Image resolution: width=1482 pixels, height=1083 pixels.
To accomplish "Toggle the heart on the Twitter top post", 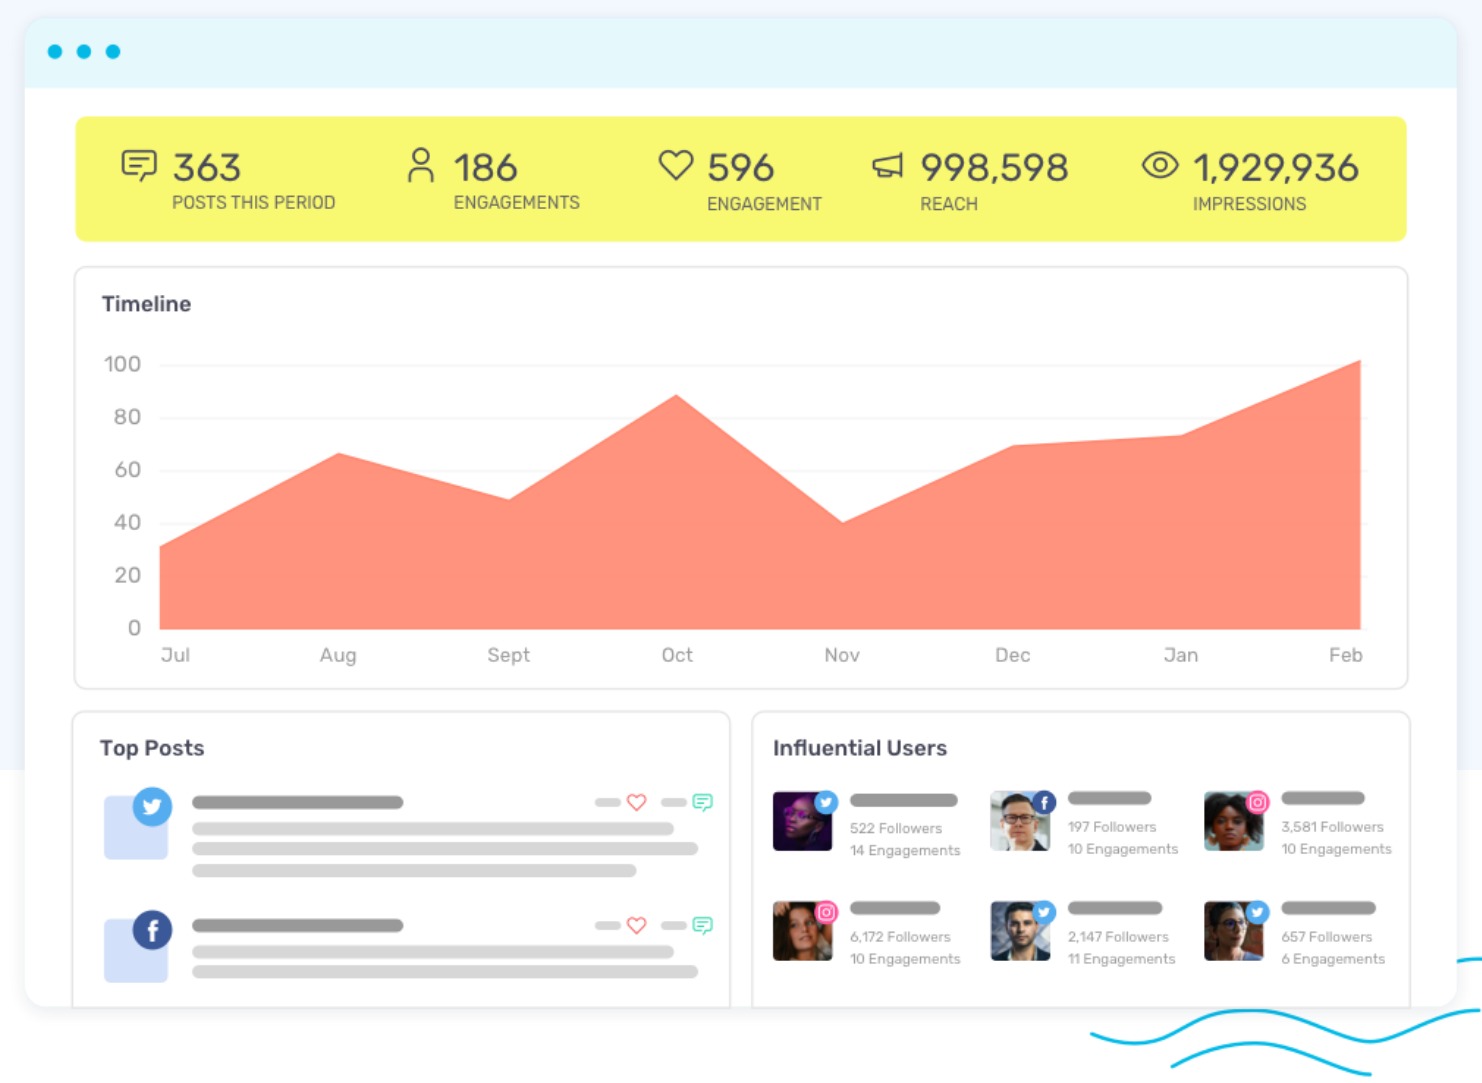I will pyautogui.click(x=636, y=802).
